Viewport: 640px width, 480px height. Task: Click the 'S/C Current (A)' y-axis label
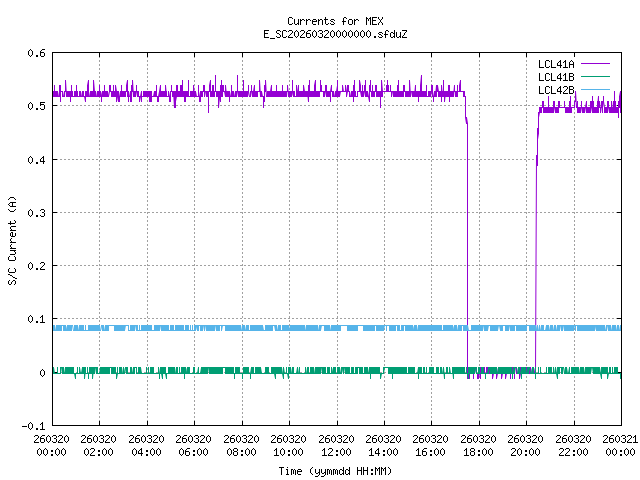(x=12, y=239)
